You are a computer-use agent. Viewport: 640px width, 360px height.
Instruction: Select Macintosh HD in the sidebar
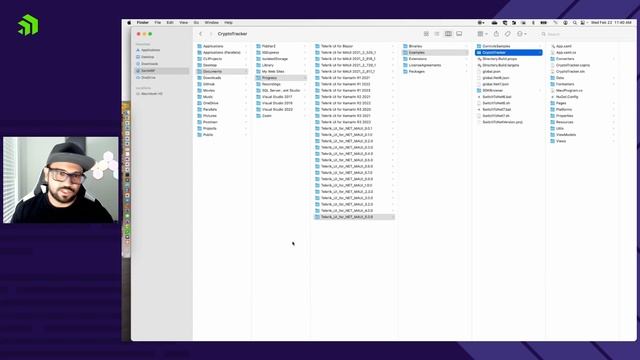[x=149, y=94]
